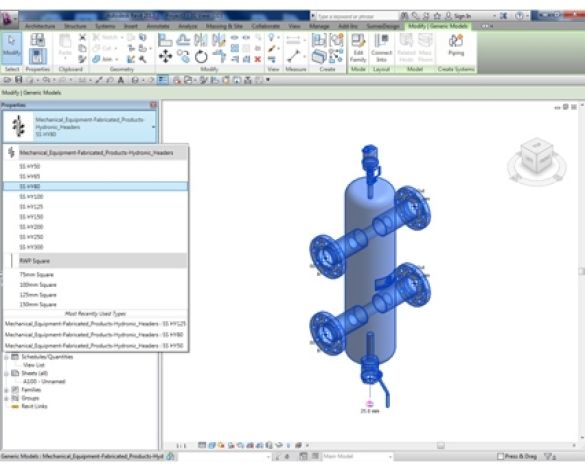Screen dimensions: 585x471
Task: Select the Rotate tool
Action: tap(201, 56)
